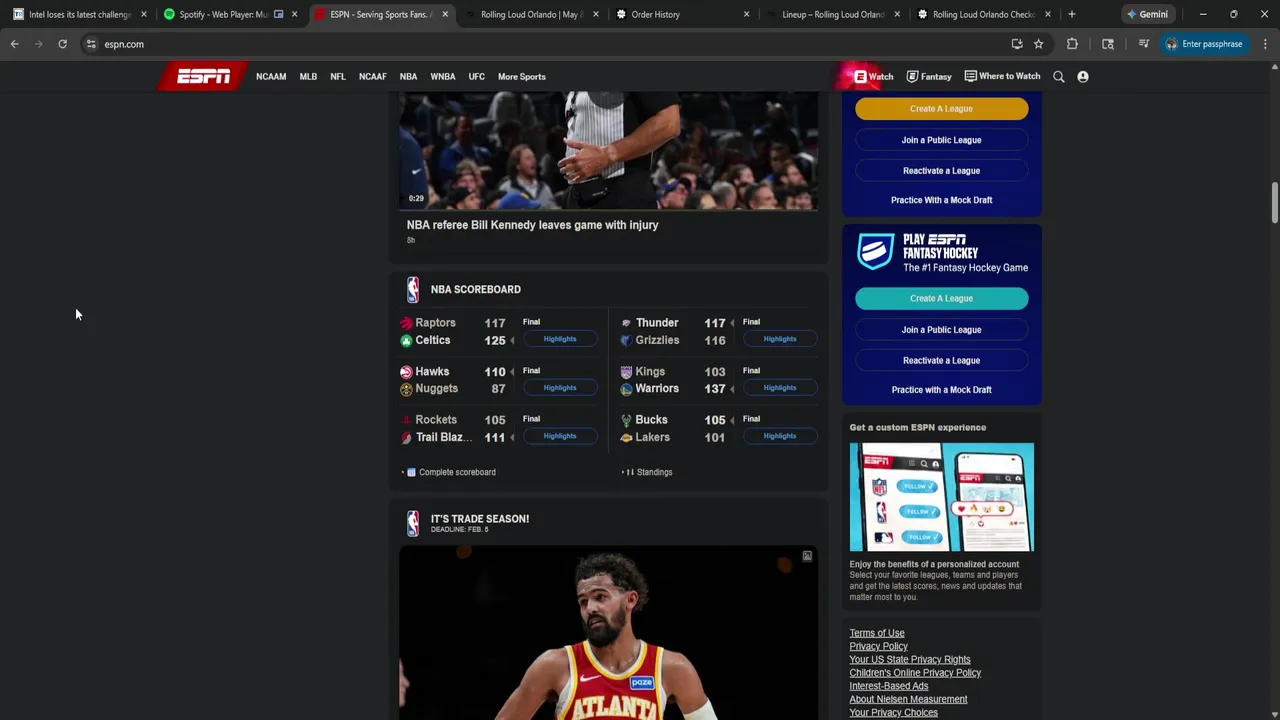The height and width of the screenshot is (720, 1280).
Task: Close the Order History tab
Action: (746, 14)
